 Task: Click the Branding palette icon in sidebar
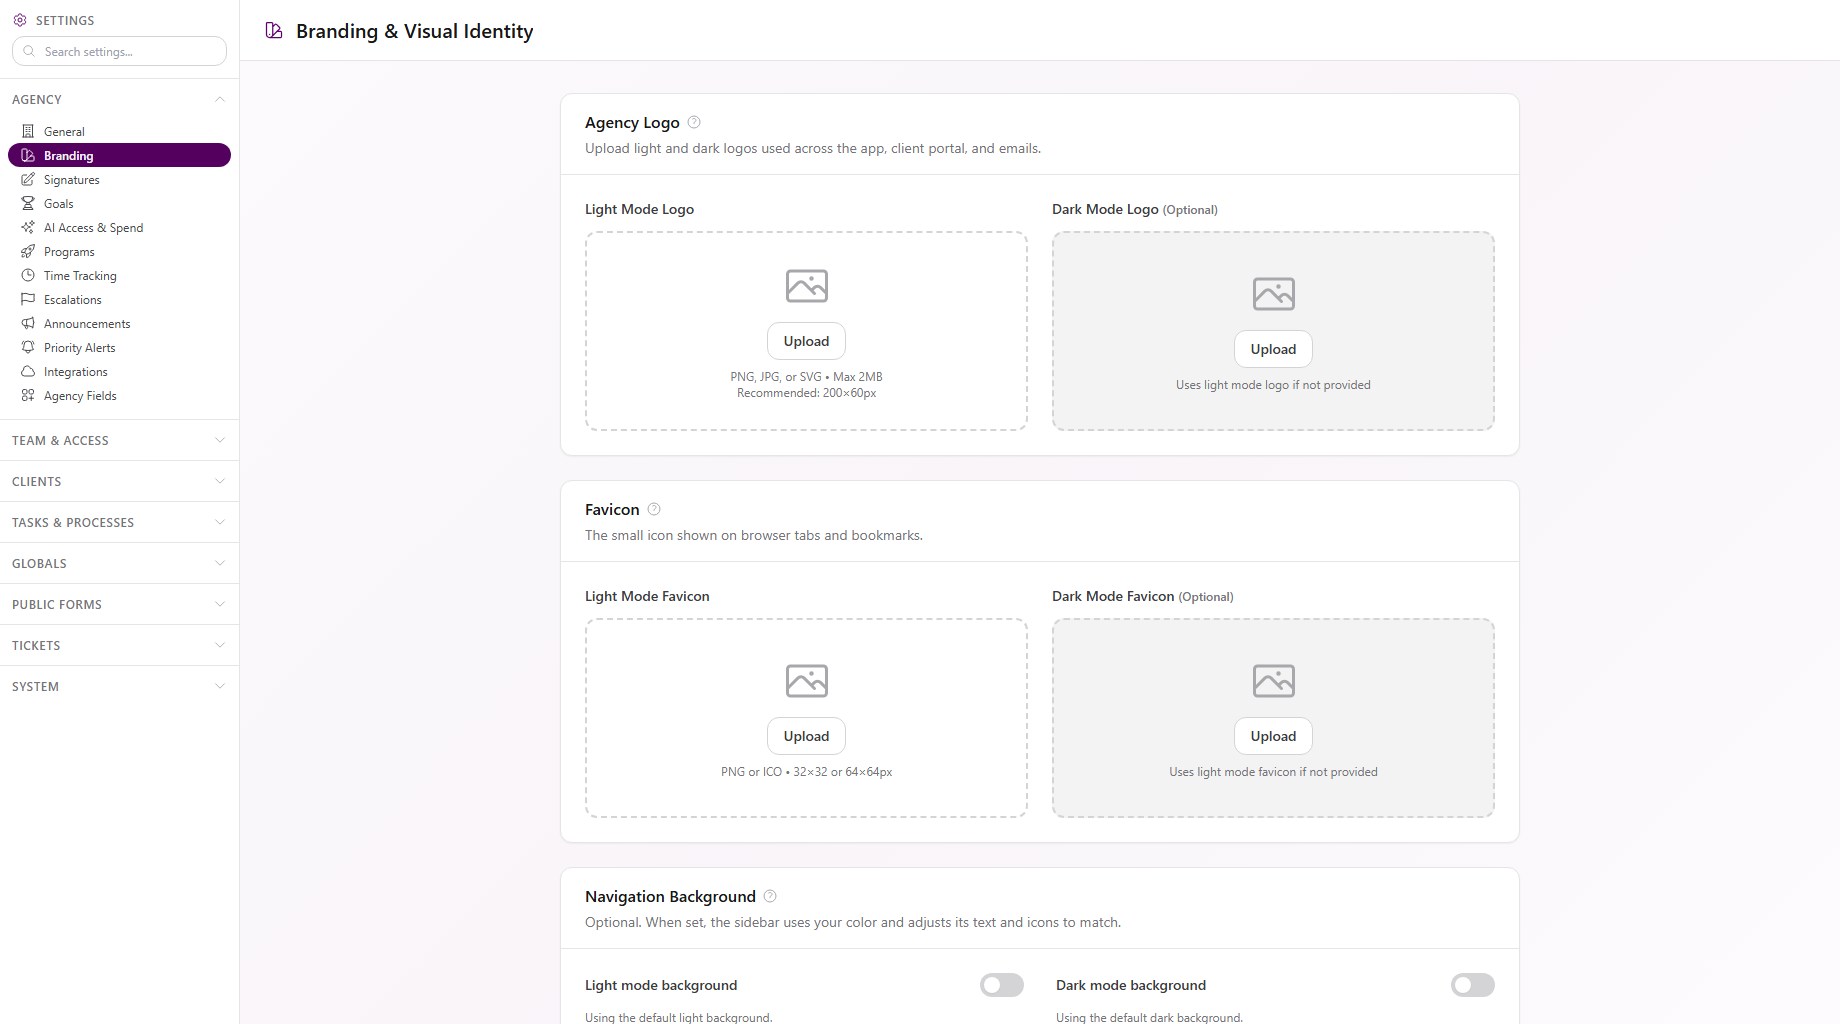[x=28, y=155]
